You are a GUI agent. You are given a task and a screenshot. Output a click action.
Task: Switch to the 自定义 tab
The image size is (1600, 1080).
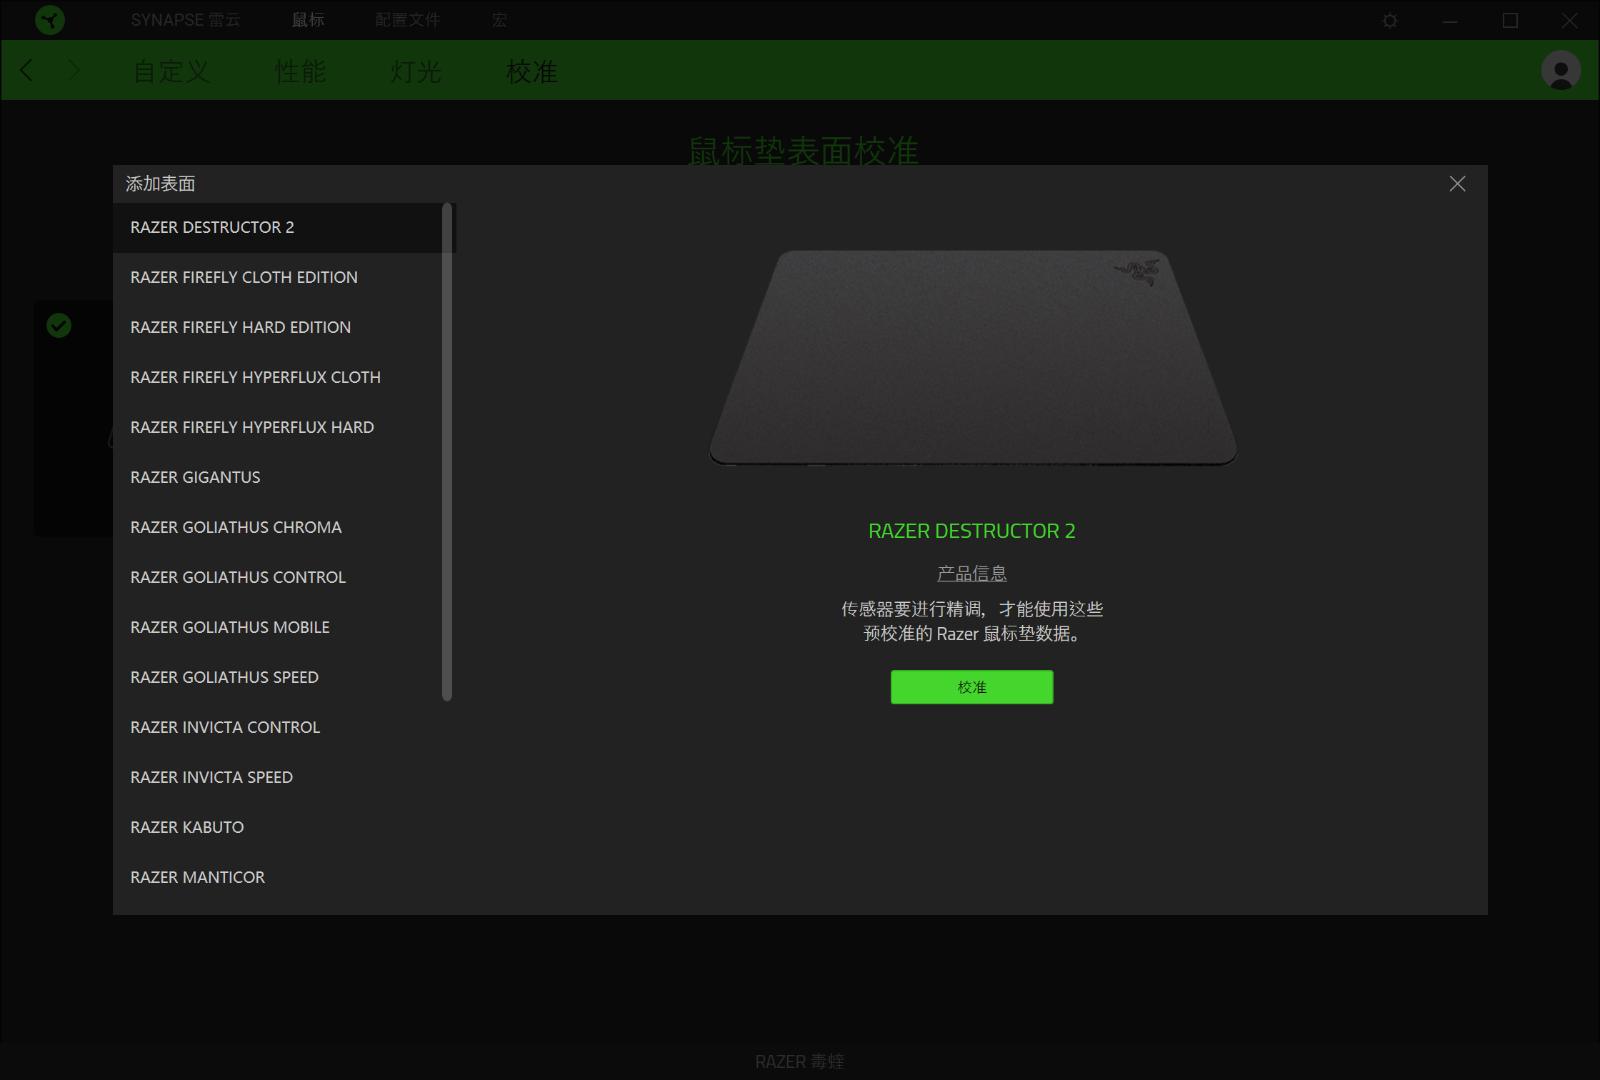[172, 71]
